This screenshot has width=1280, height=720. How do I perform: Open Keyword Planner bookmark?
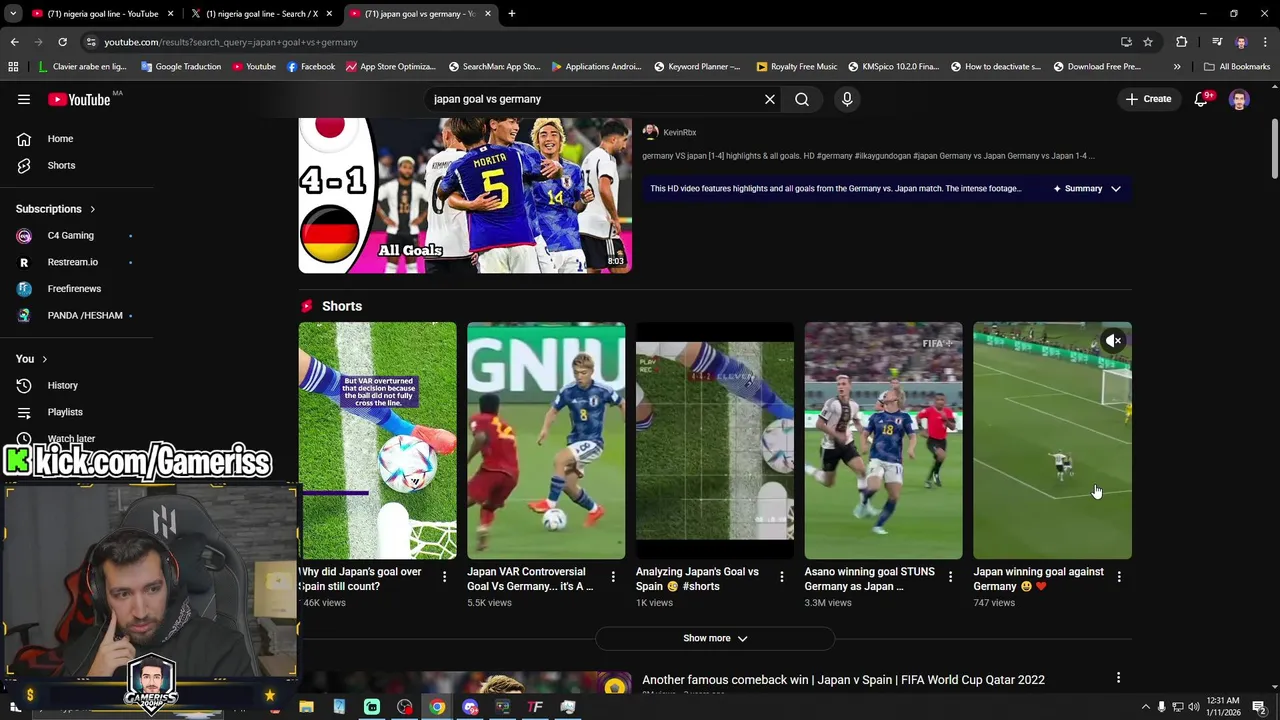click(x=697, y=67)
